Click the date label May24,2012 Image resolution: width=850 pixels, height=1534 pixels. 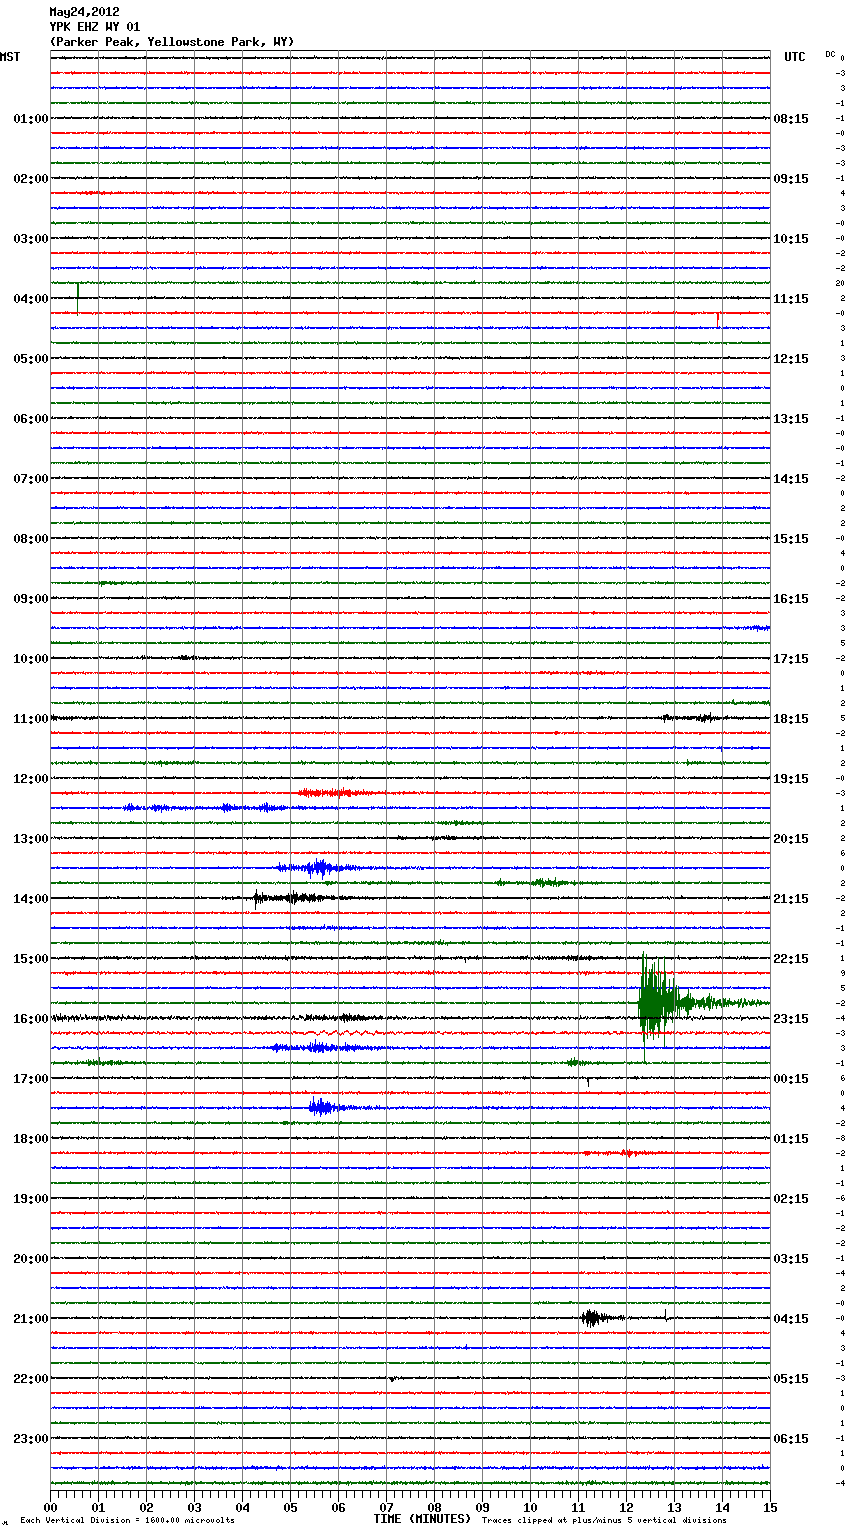coord(84,12)
